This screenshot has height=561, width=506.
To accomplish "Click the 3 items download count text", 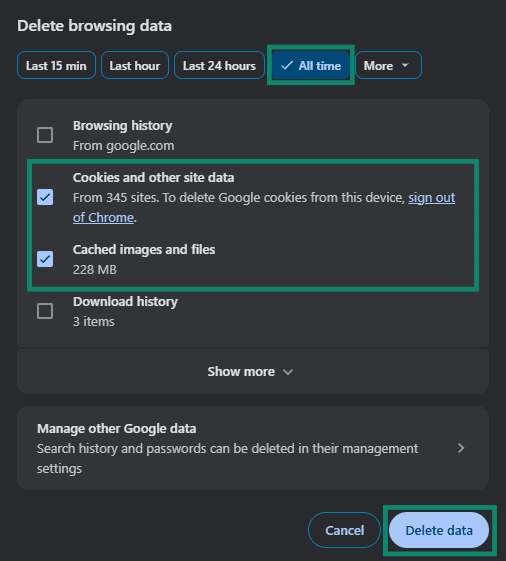I will (94, 322).
